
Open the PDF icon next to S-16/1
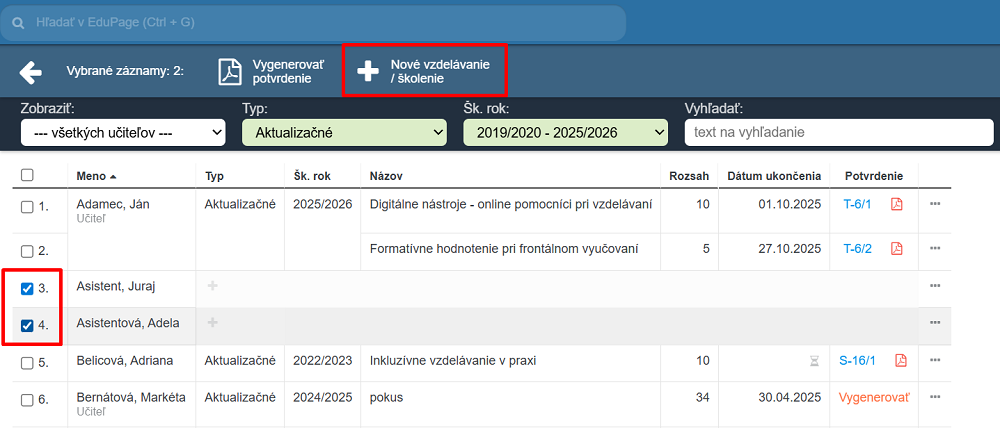900,361
